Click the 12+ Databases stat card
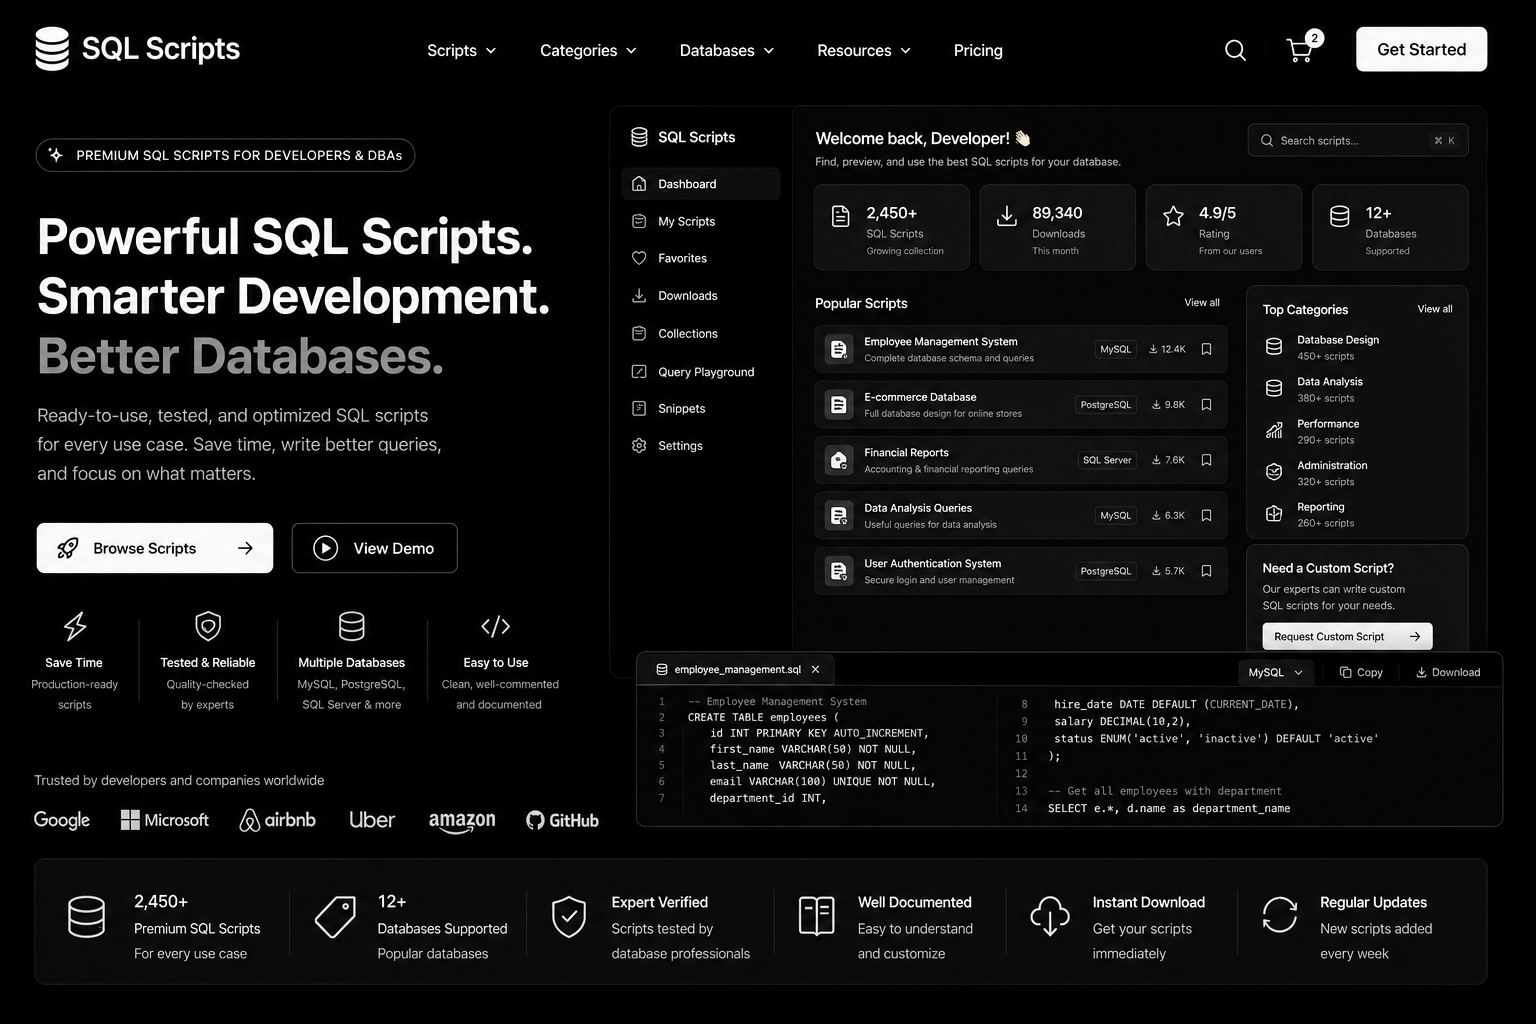 [1390, 227]
